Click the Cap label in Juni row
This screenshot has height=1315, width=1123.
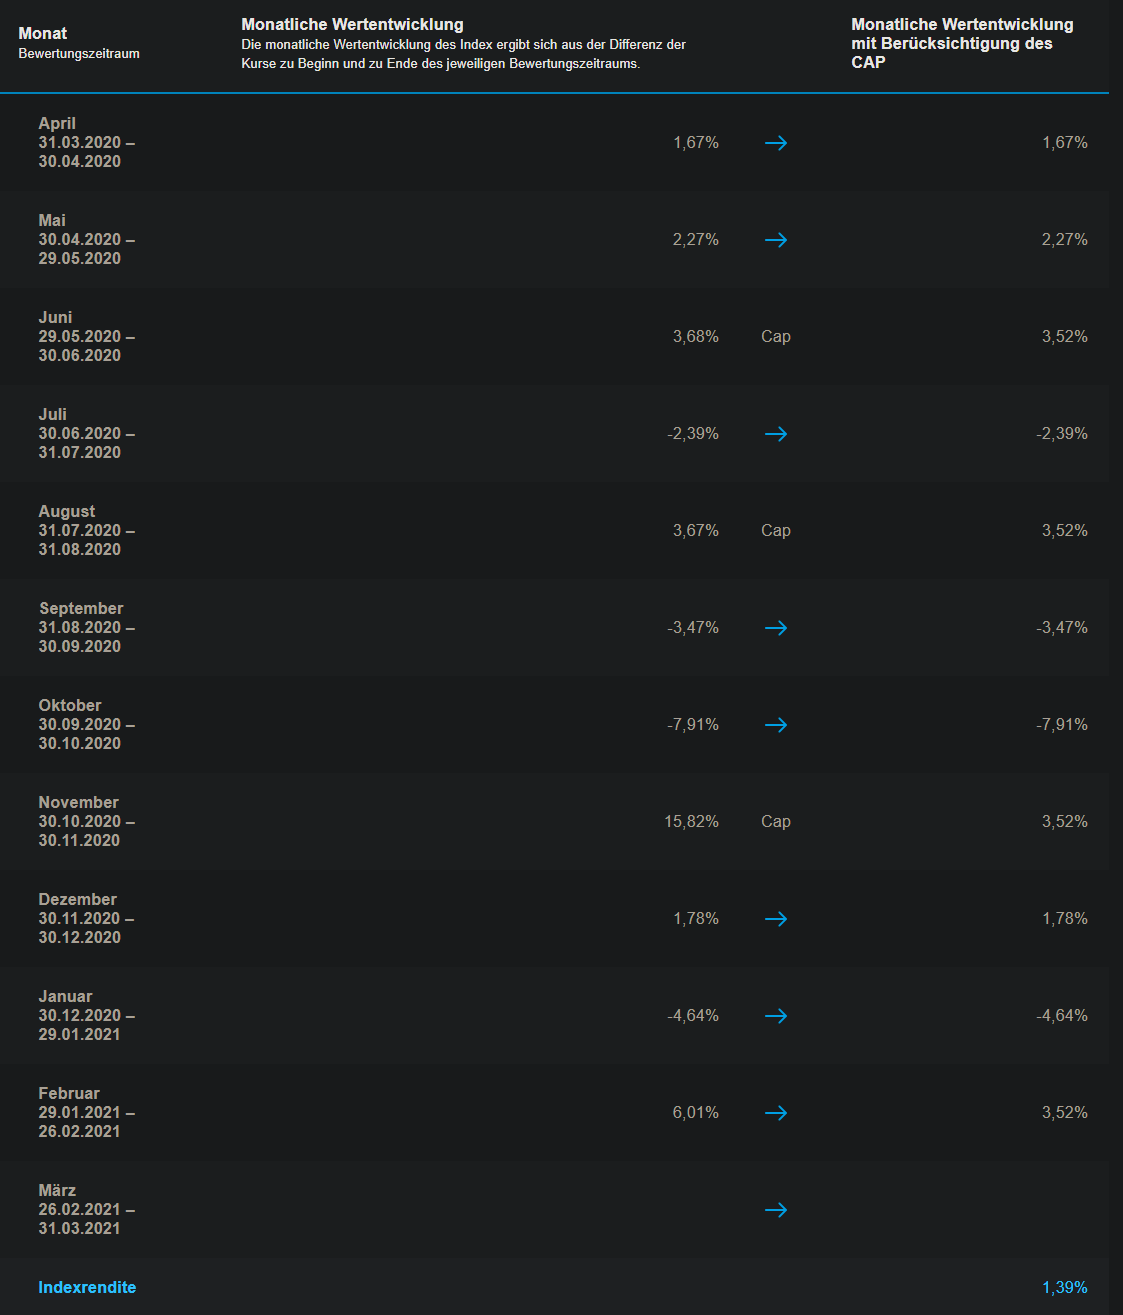coord(776,337)
